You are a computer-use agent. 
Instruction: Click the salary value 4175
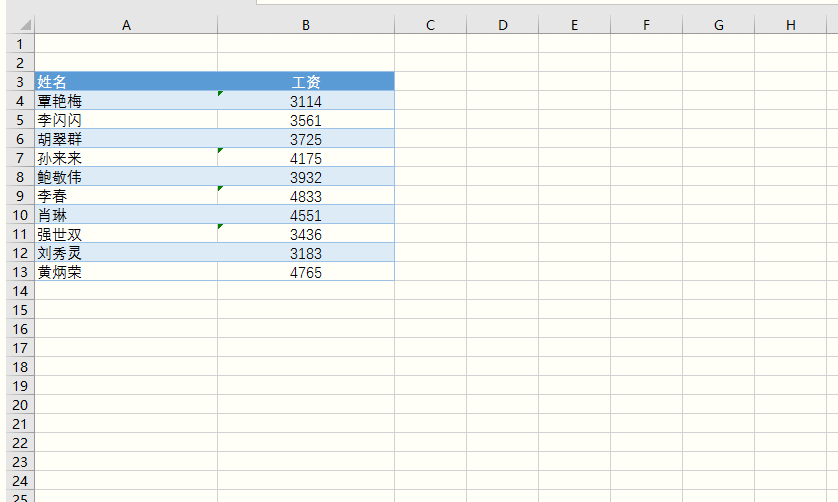pos(306,157)
